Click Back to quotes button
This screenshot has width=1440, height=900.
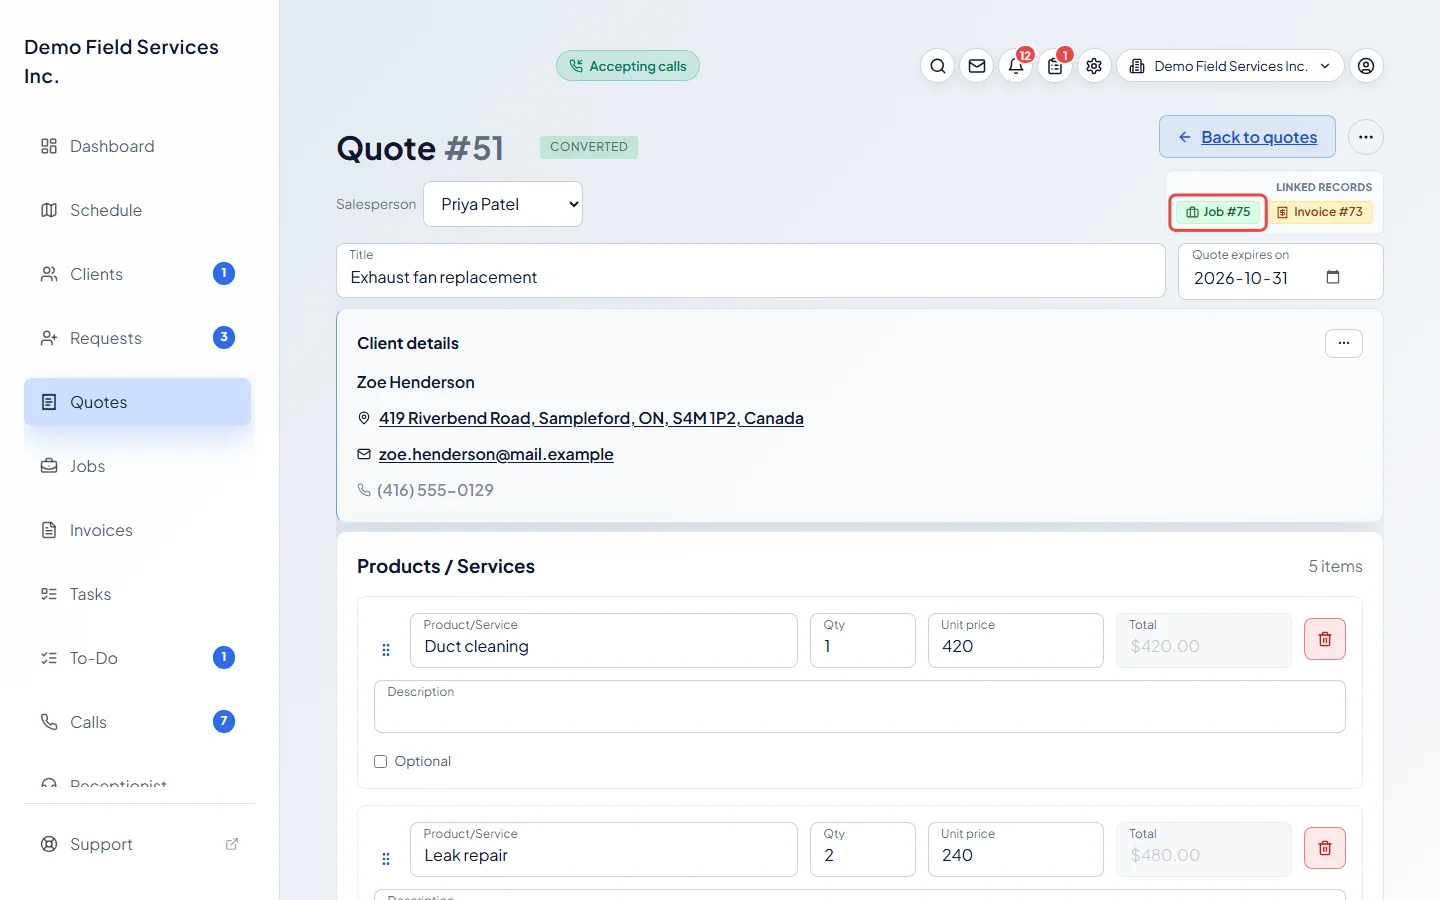pyautogui.click(x=1247, y=137)
